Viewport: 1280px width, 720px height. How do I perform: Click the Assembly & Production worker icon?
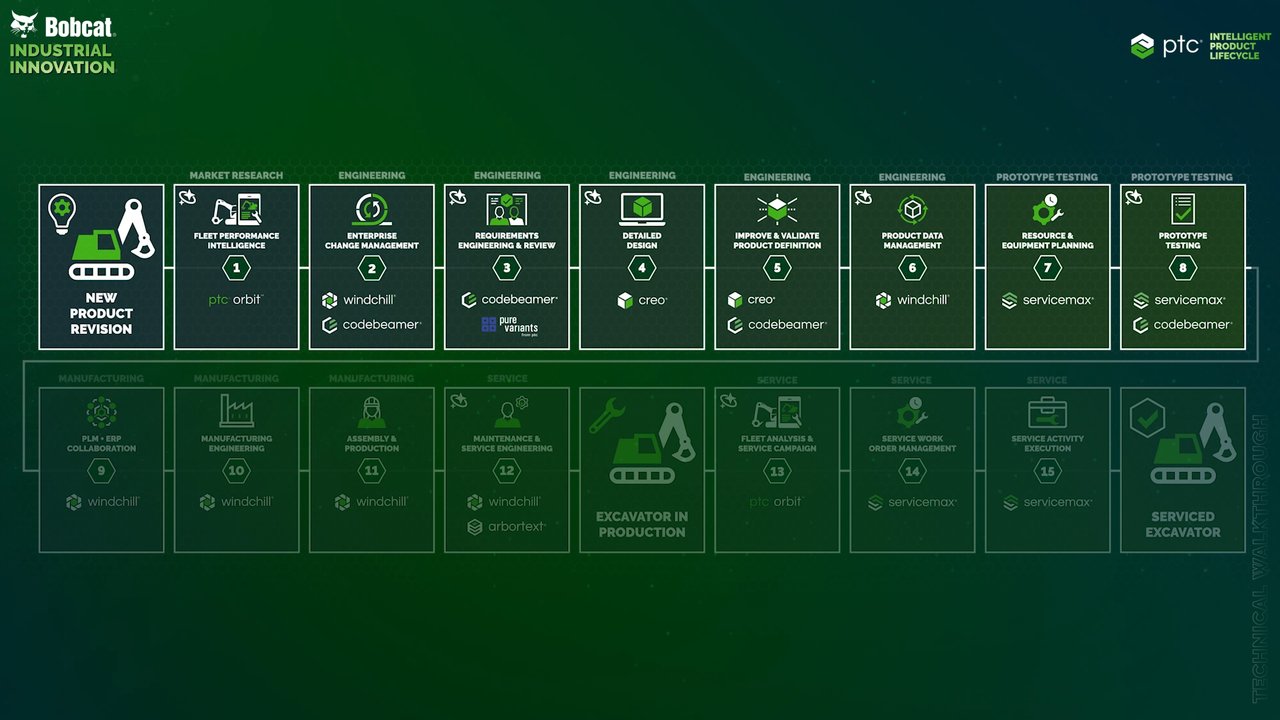372,412
